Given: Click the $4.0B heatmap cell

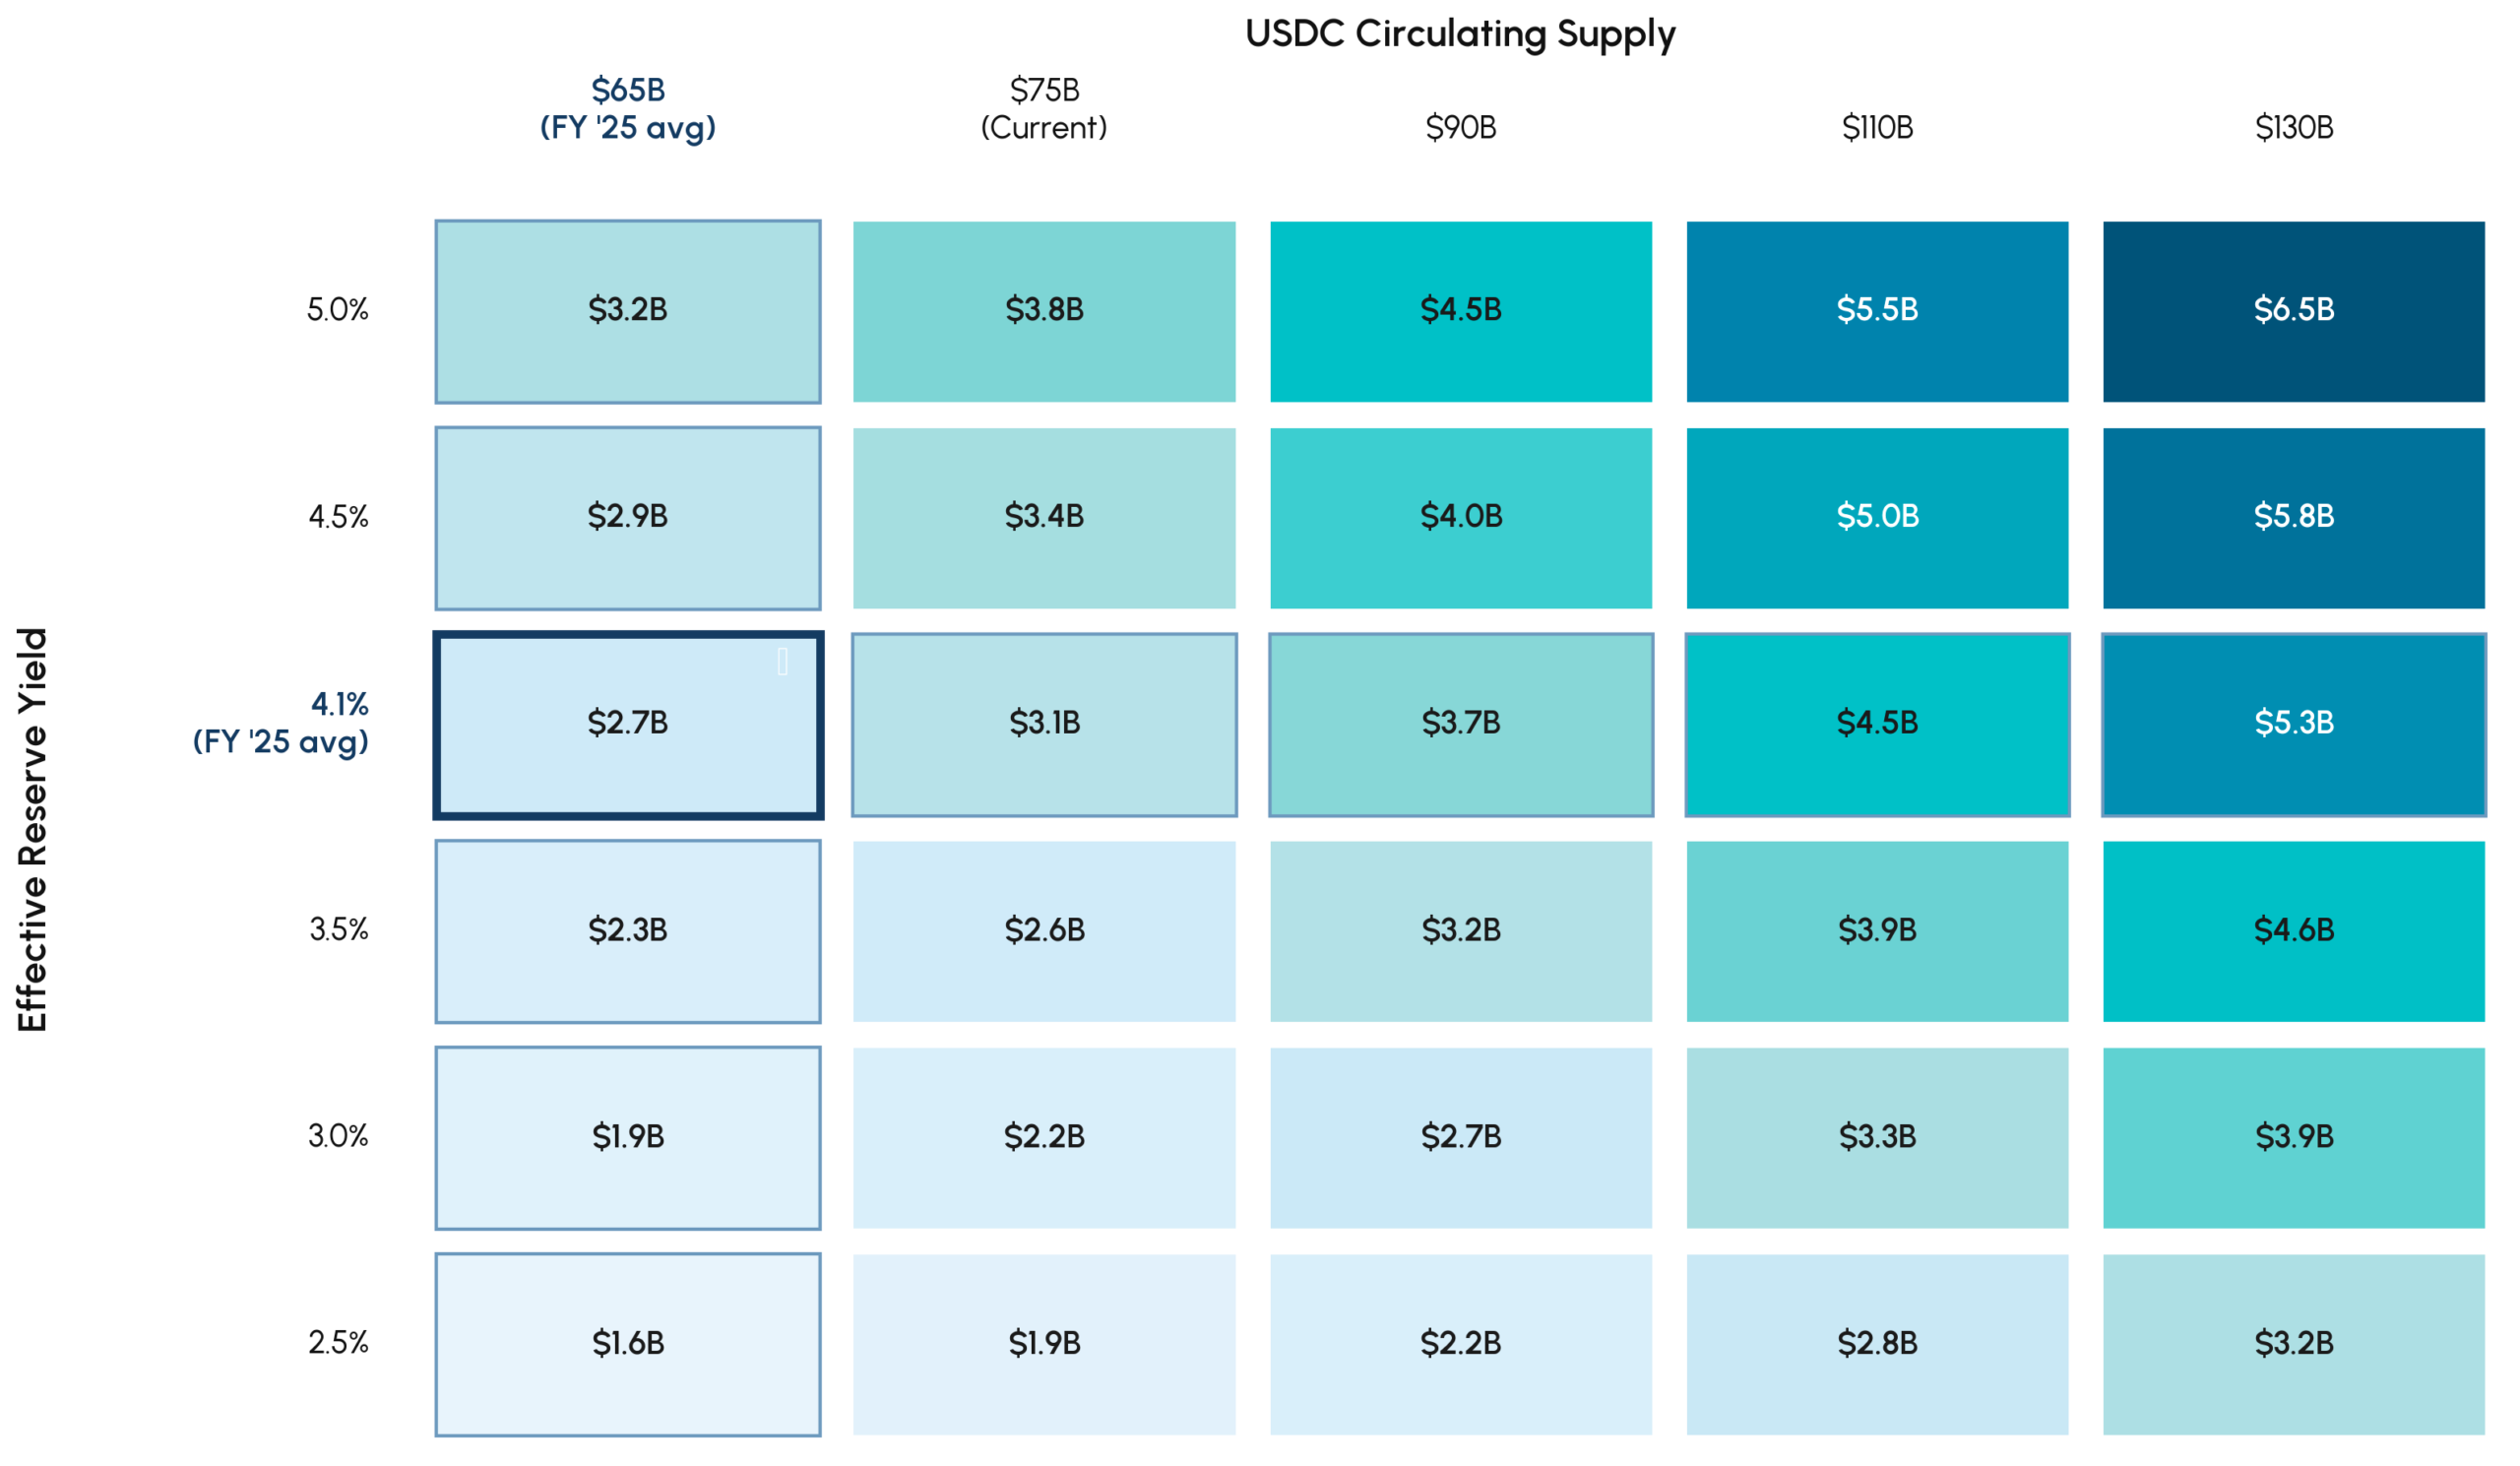Looking at the screenshot, I should pos(1461,518).
